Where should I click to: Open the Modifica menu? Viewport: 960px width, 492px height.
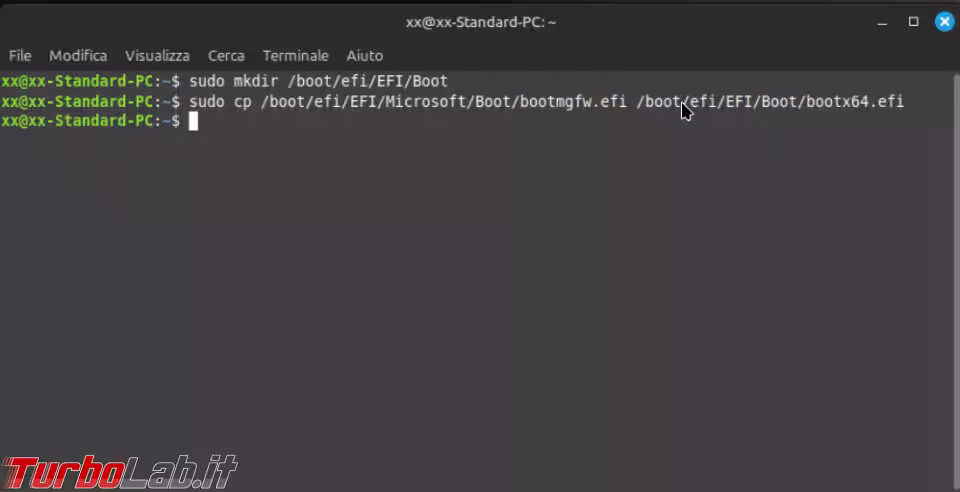coord(78,56)
